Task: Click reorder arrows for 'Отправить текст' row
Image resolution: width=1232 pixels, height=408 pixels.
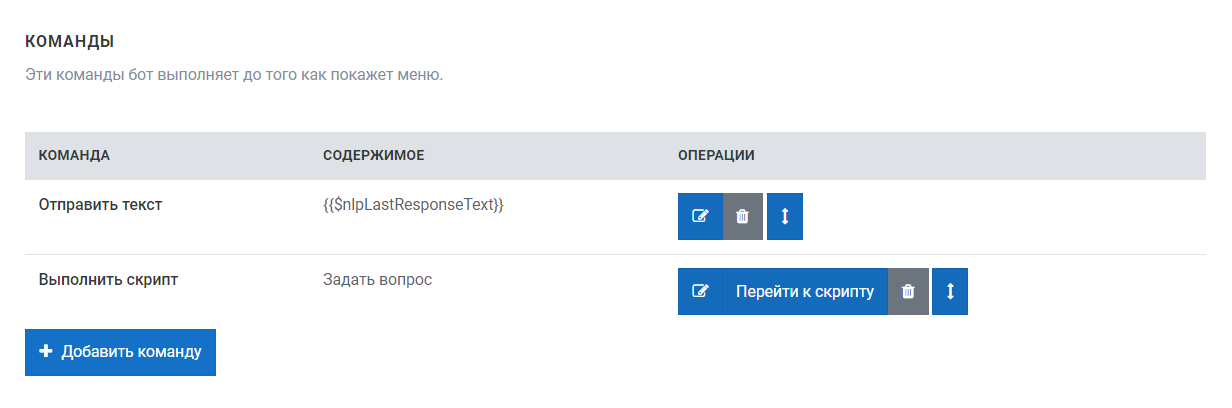Action: [x=785, y=217]
